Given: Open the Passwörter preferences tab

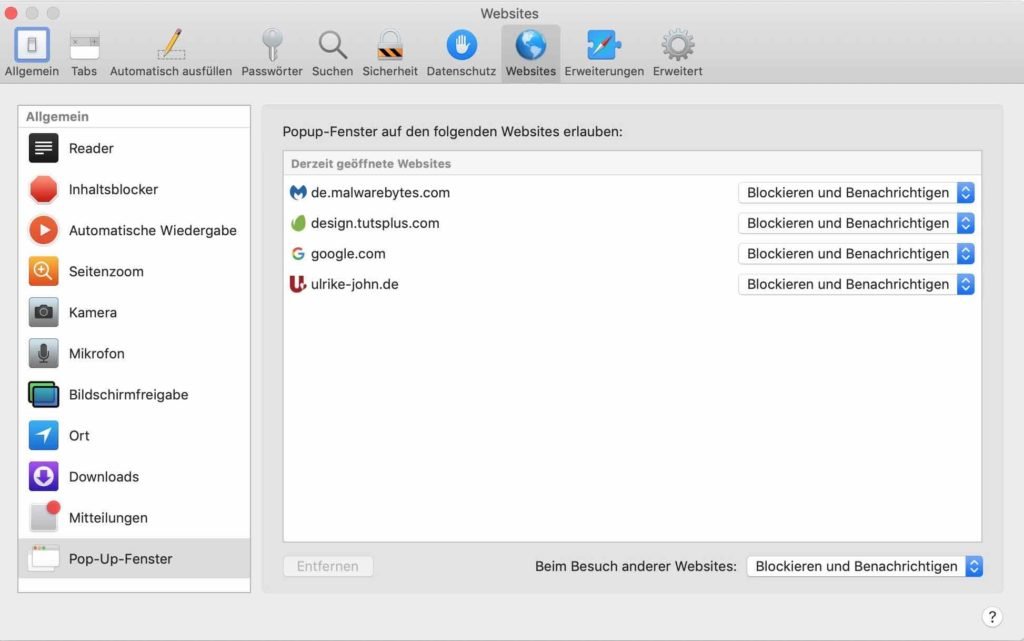Looking at the screenshot, I should [x=272, y=50].
